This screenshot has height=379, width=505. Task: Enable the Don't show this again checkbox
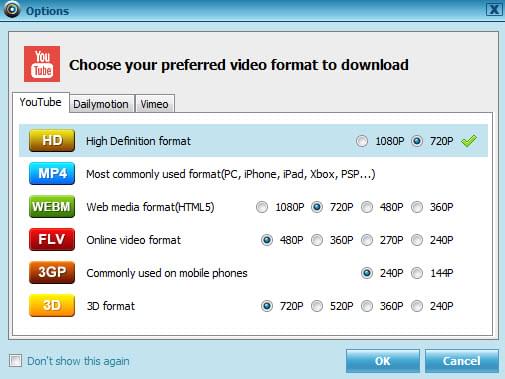(x=15, y=361)
